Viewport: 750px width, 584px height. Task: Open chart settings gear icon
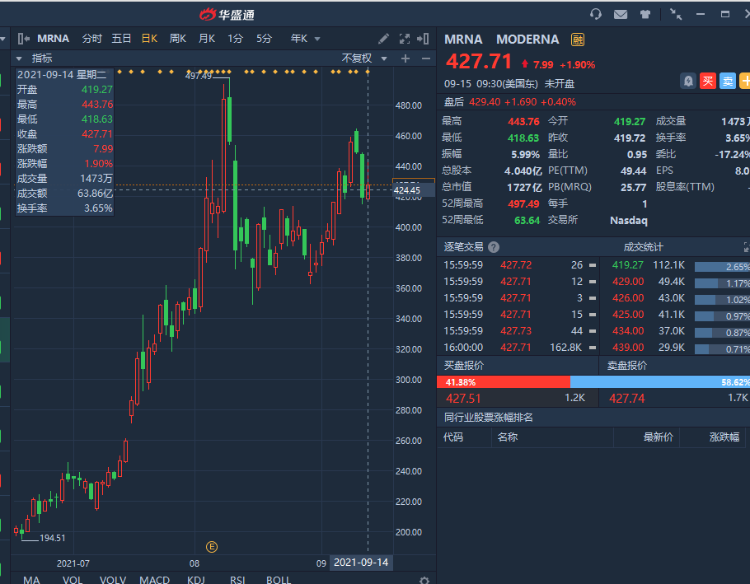click(x=424, y=580)
